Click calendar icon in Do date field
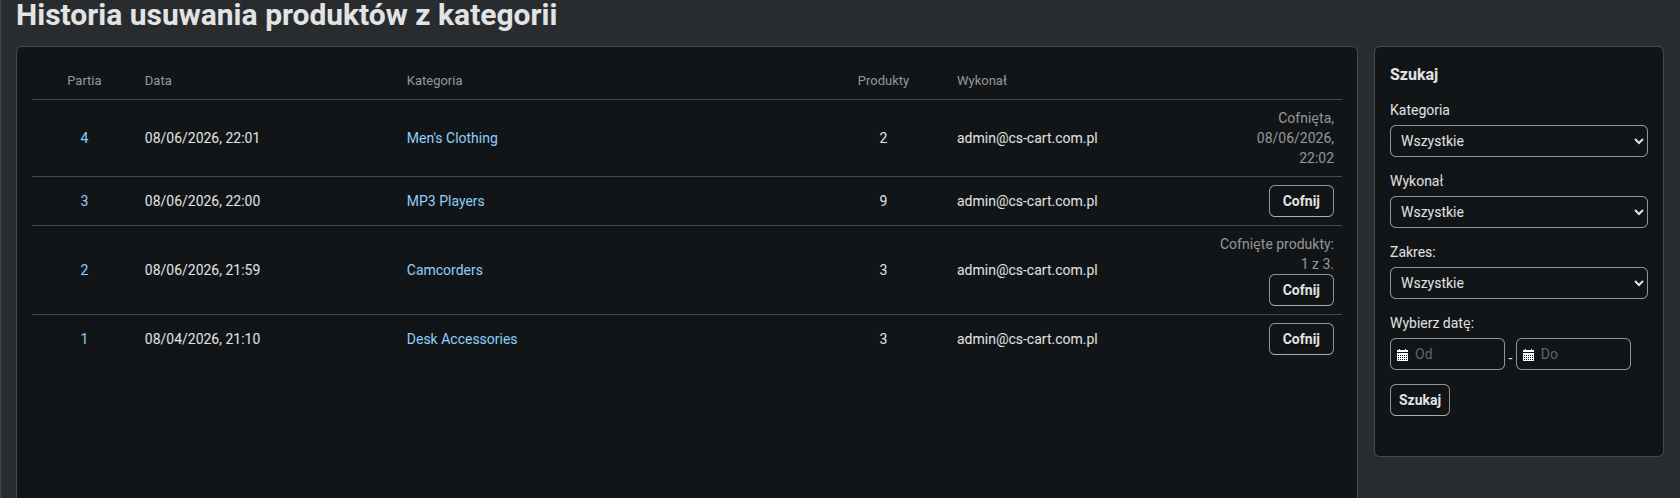 (1528, 355)
